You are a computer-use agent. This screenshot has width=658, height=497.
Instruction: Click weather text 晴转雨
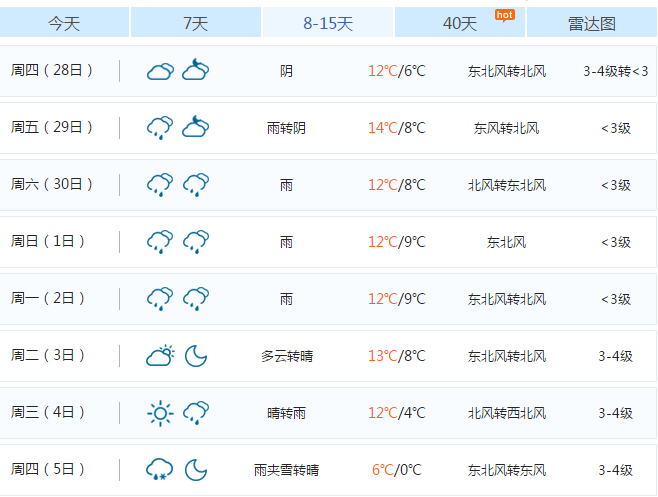287,414
